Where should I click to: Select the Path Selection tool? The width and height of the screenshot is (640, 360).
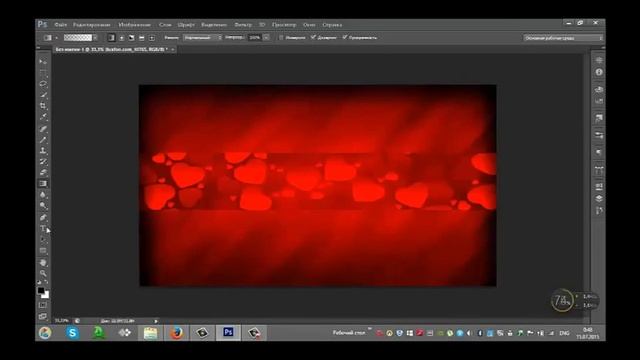coord(43,240)
